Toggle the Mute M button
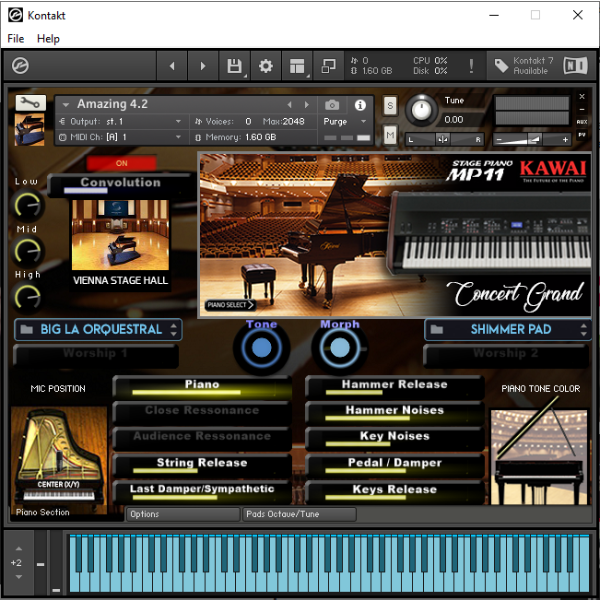Image resolution: width=600 pixels, height=600 pixels. click(390, 135)
